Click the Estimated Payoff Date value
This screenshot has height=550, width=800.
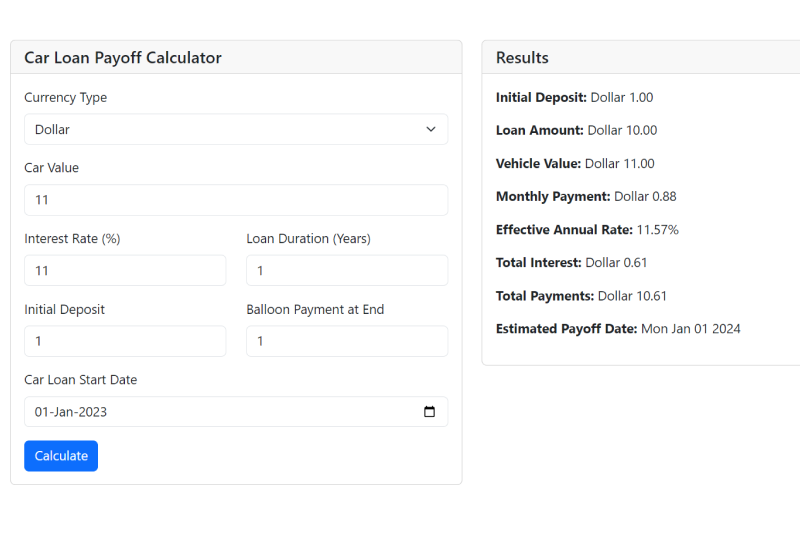(x=690, y=329)
